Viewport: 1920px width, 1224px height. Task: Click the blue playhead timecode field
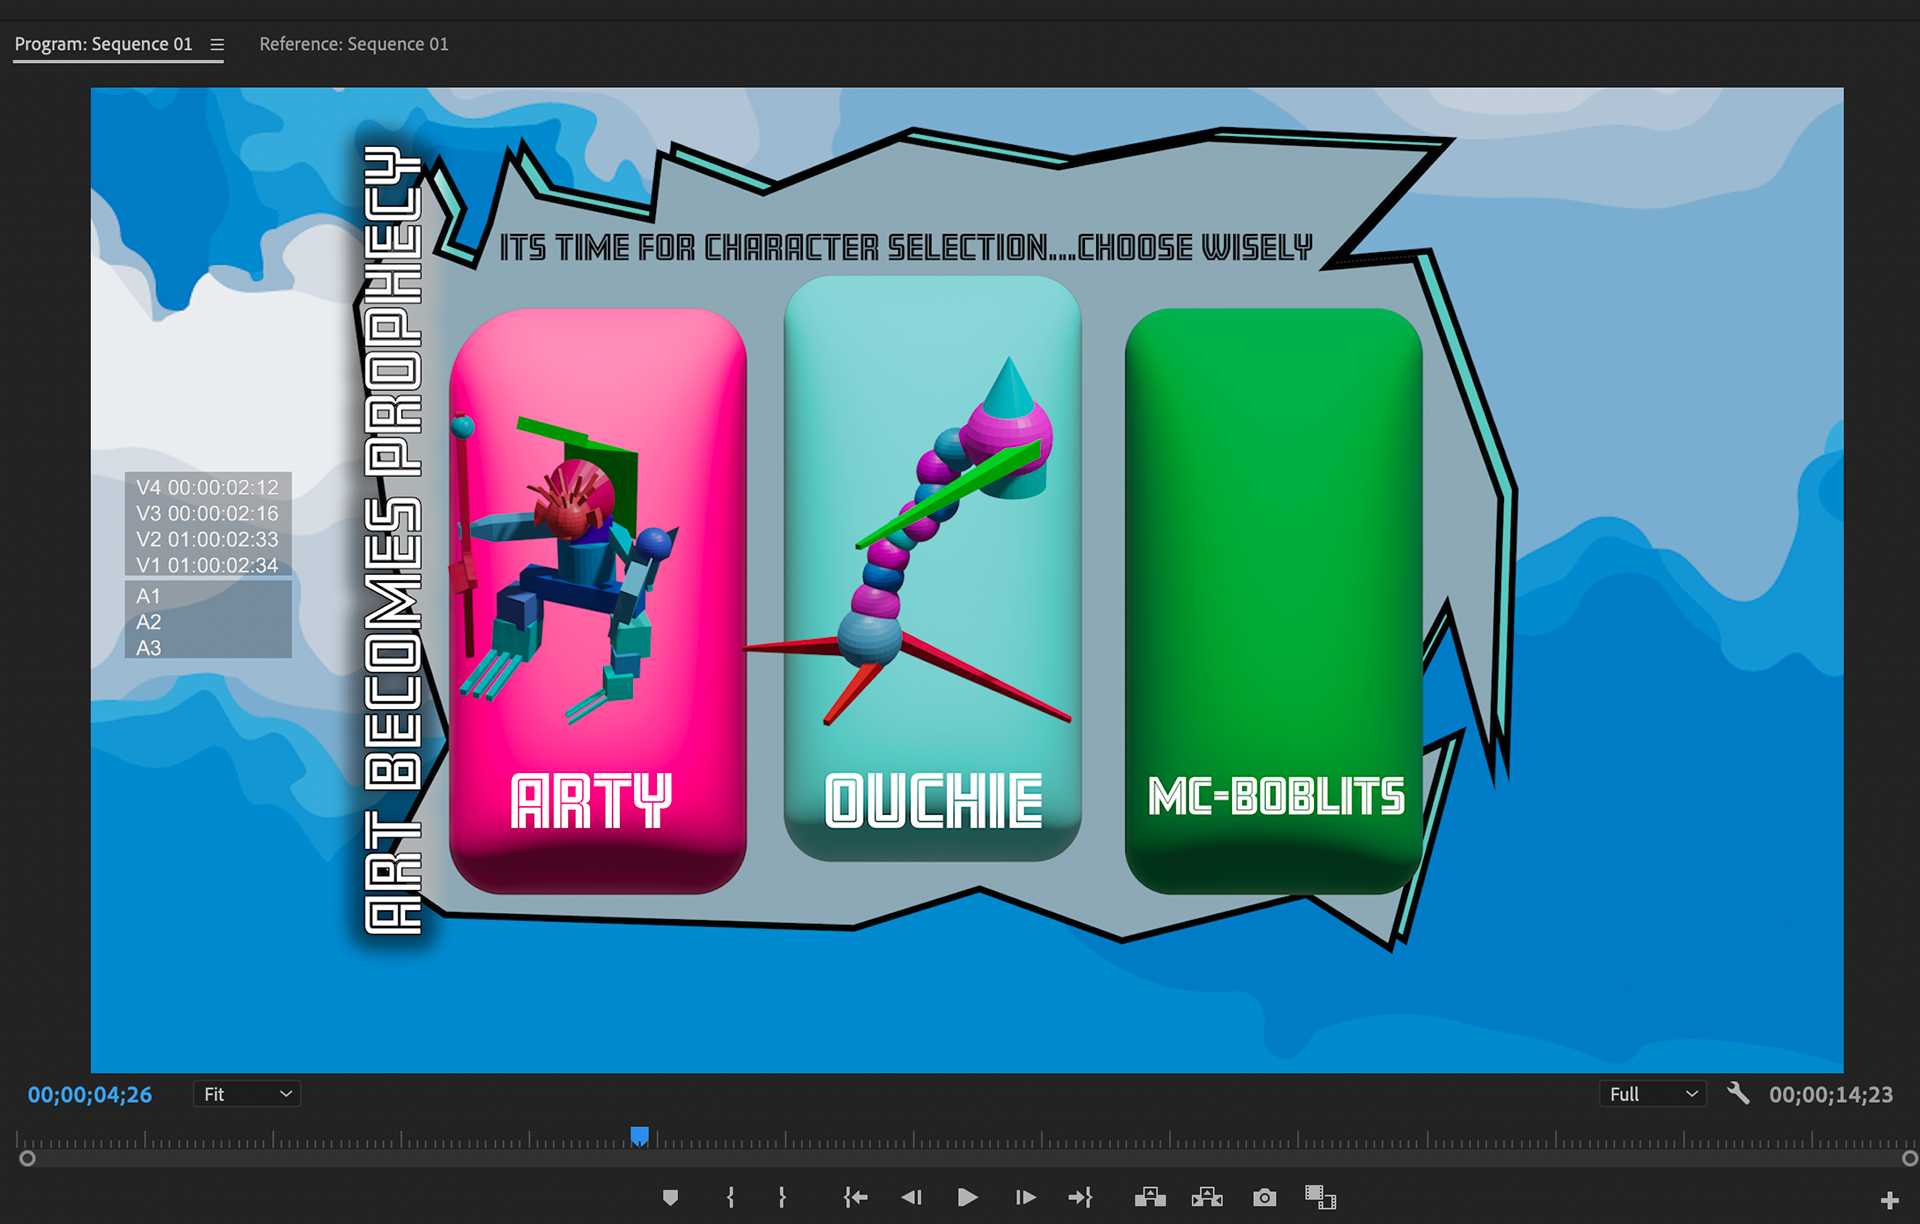pyautogui.click(x=90, y=1095)
